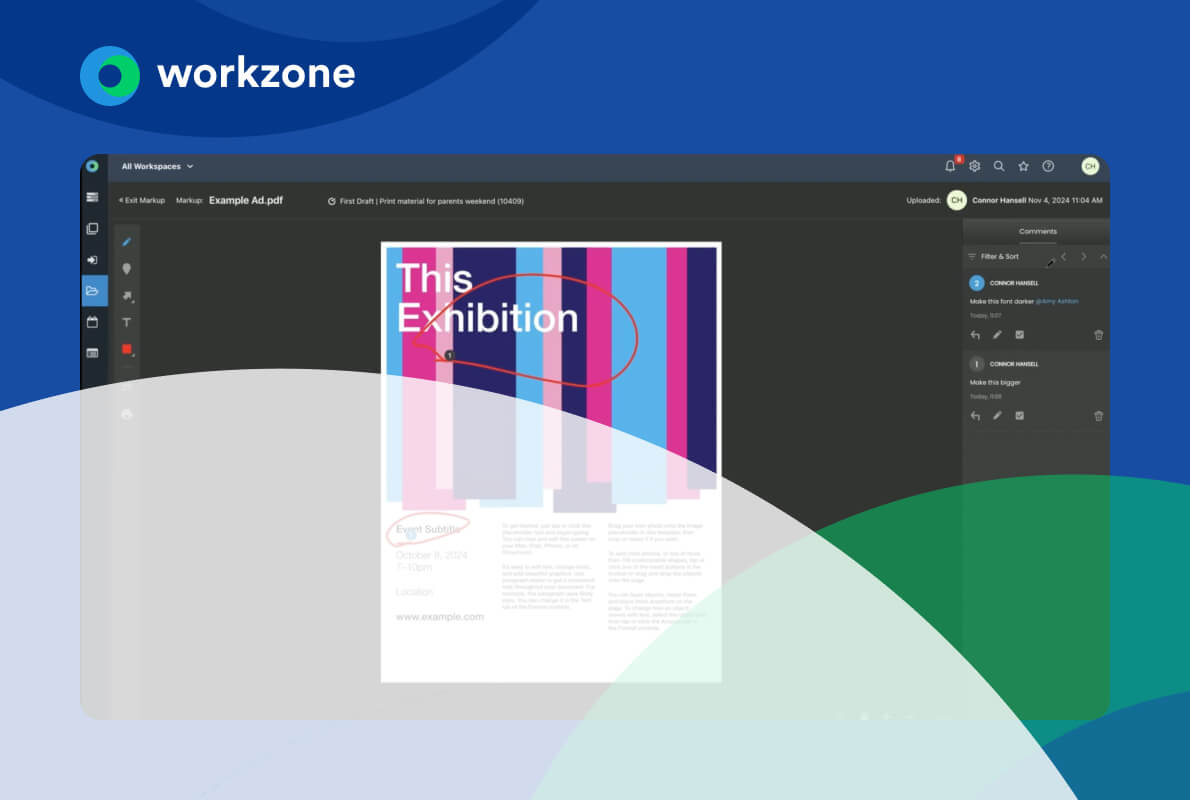The image size is (1190, 800).
Task: Go to the next comment using the arrow
Action: click(1083, 256)
